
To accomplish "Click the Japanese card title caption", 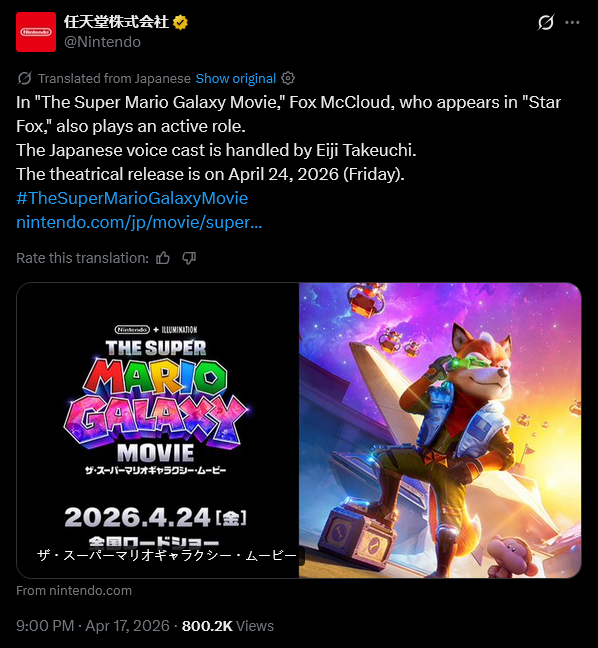I will 167,555.
